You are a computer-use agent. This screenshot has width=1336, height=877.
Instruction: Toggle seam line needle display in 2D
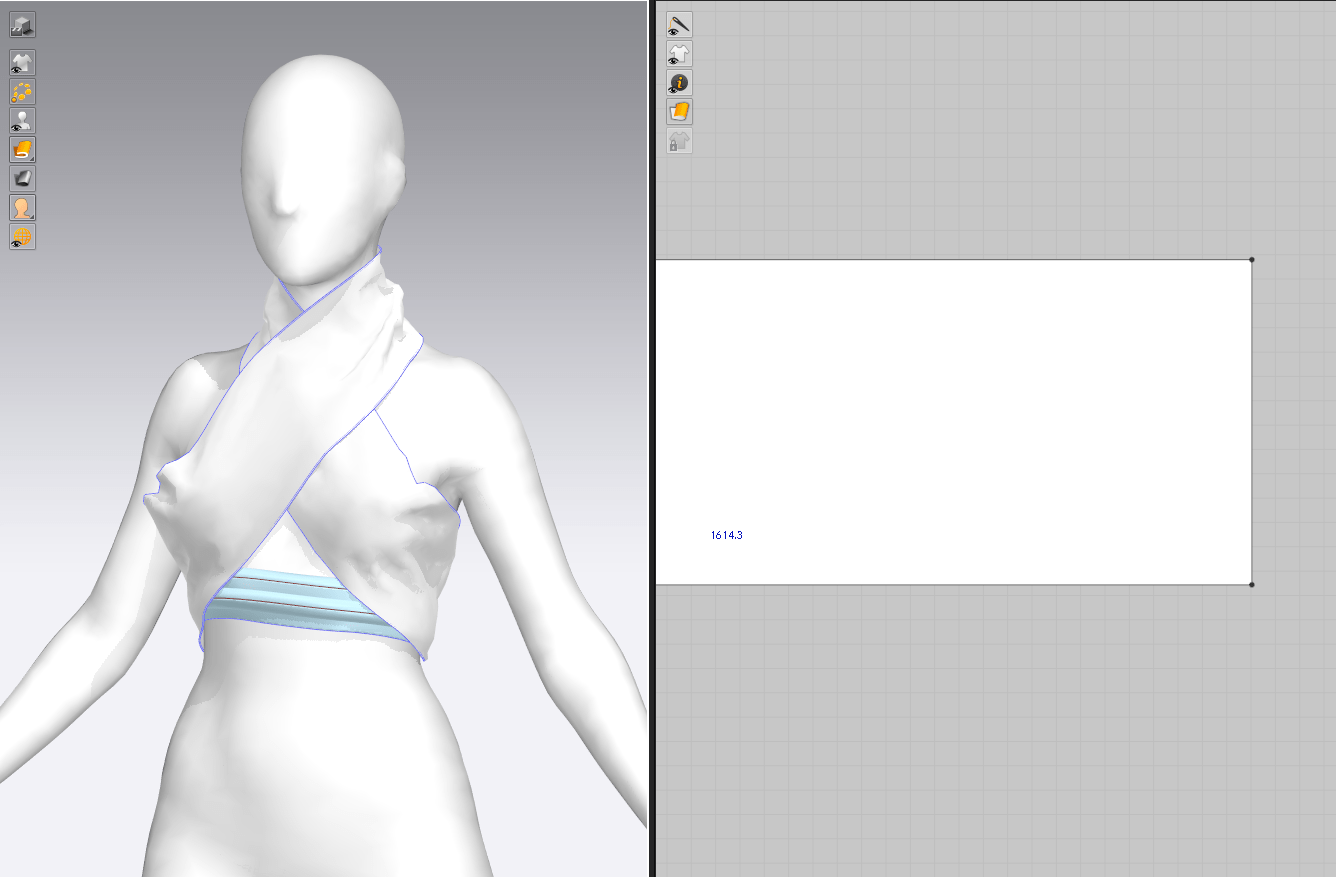(x=680, y=25)
